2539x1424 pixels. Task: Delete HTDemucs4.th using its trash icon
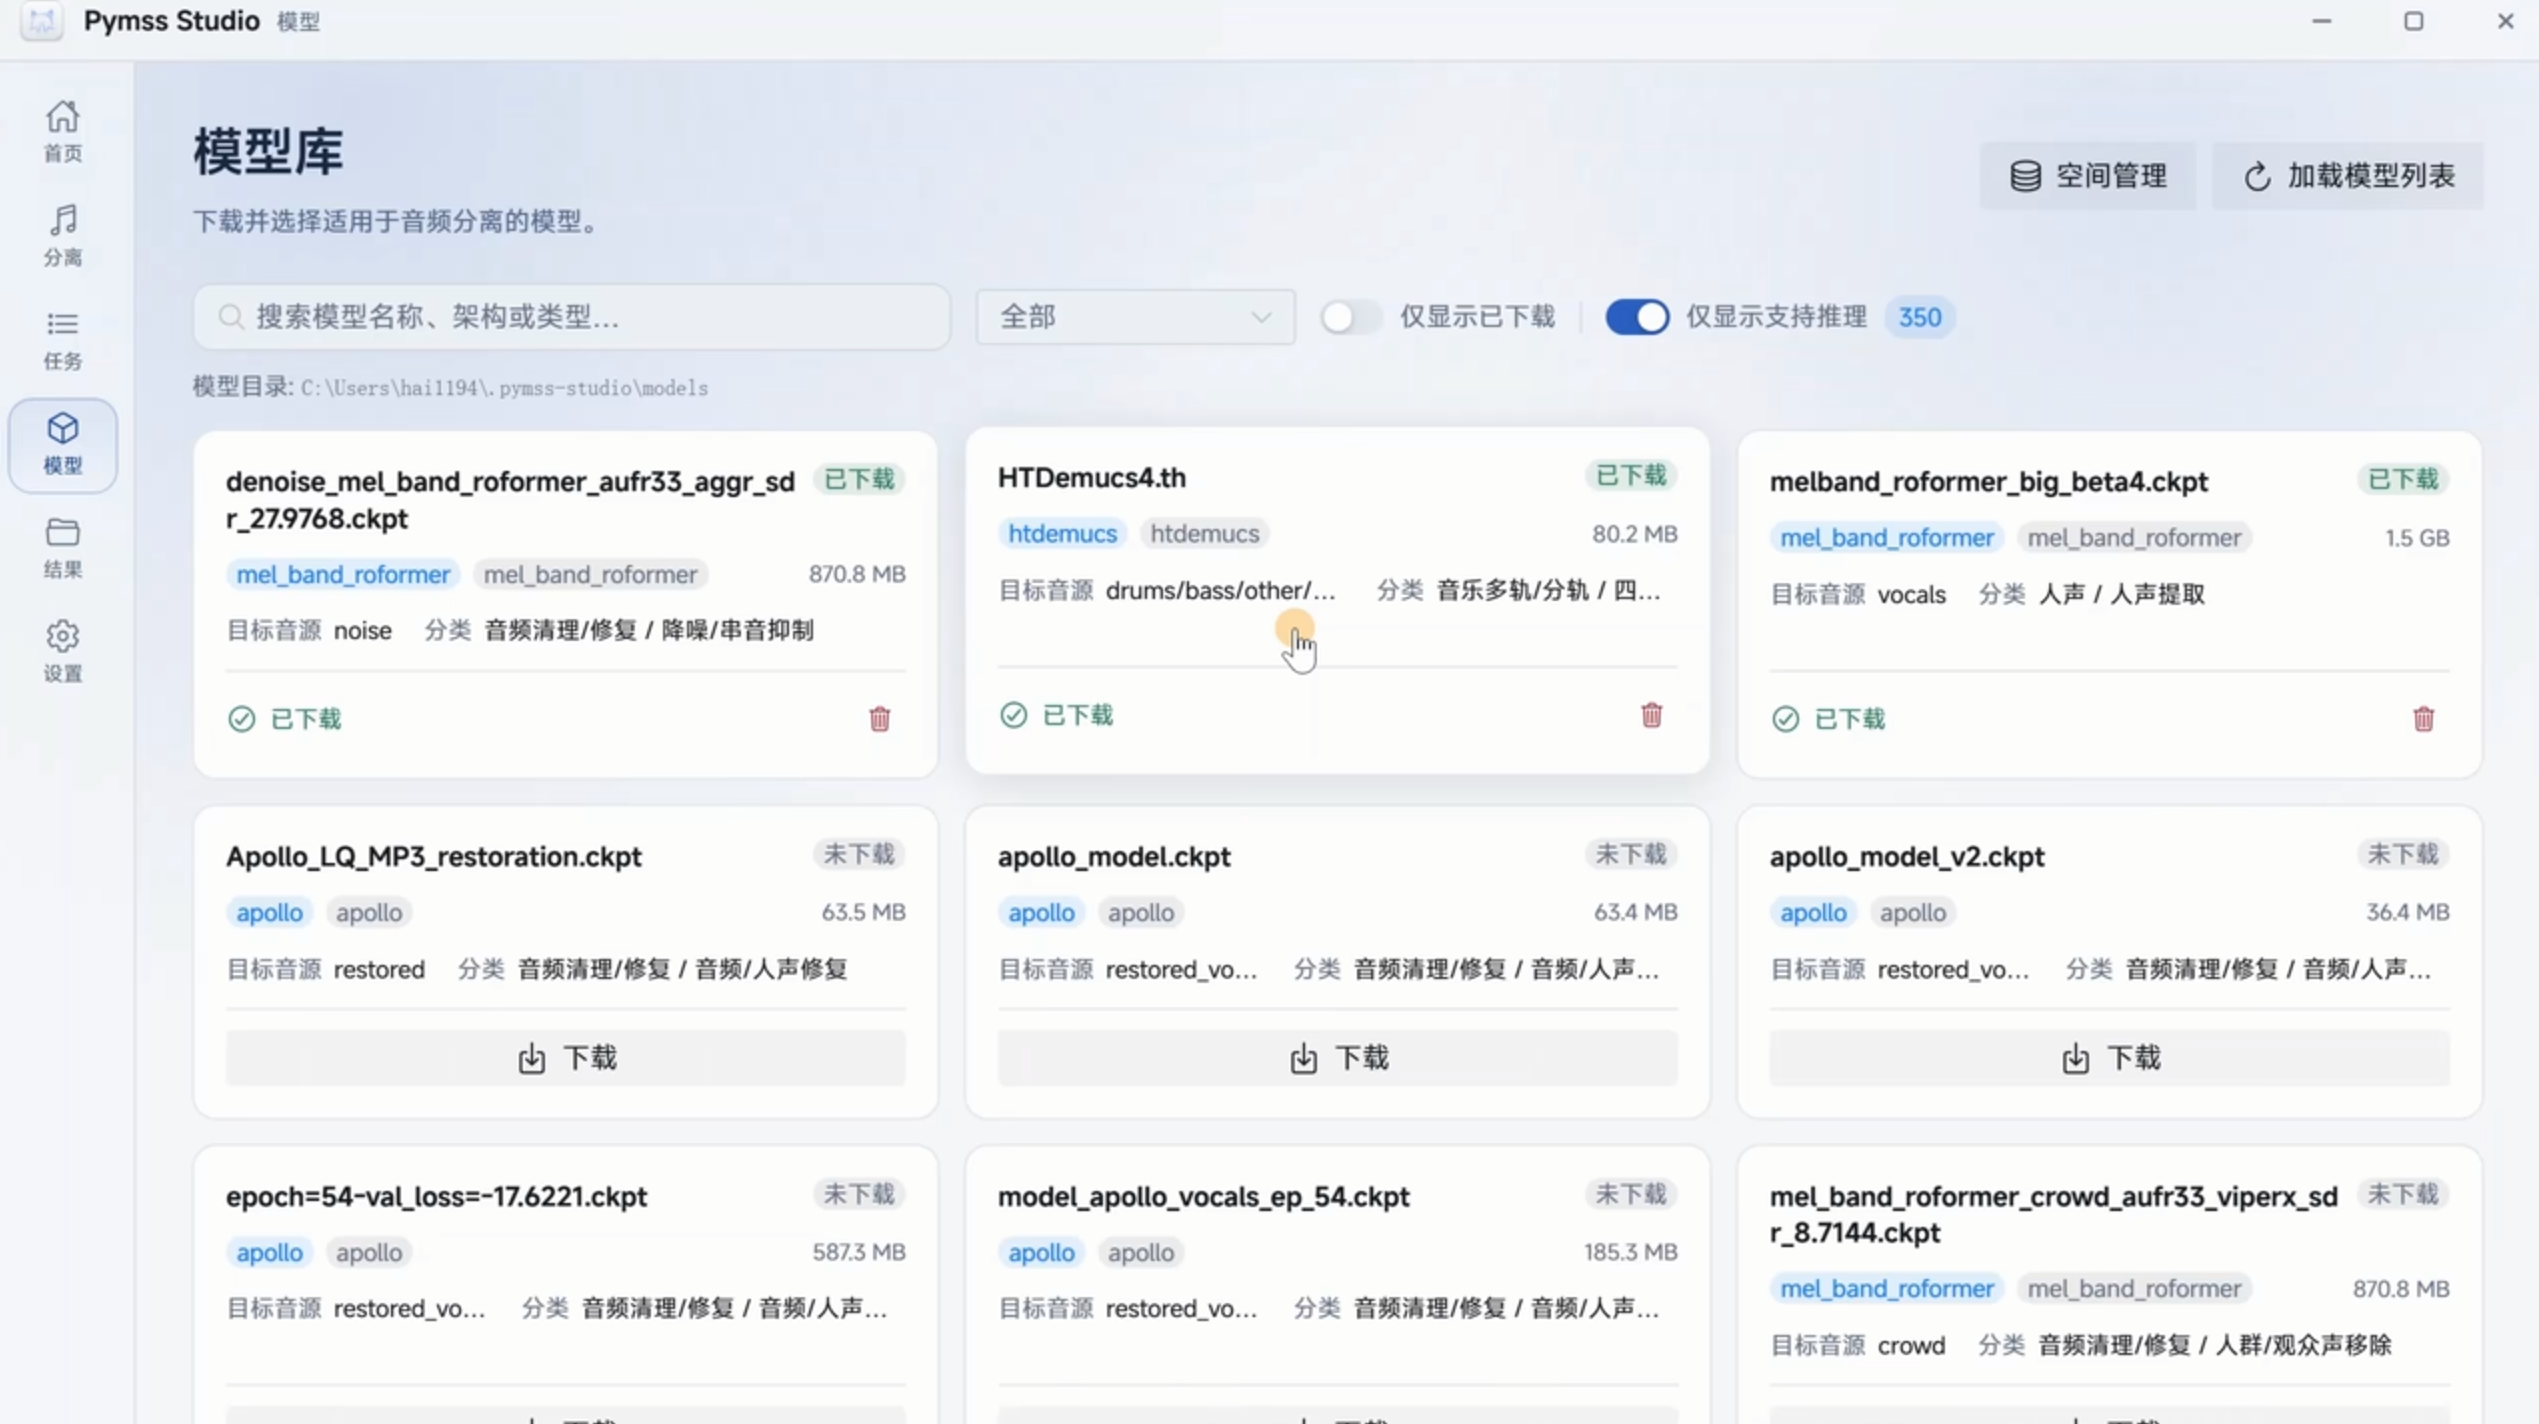pyautogui.click(x=1651, y=714)
